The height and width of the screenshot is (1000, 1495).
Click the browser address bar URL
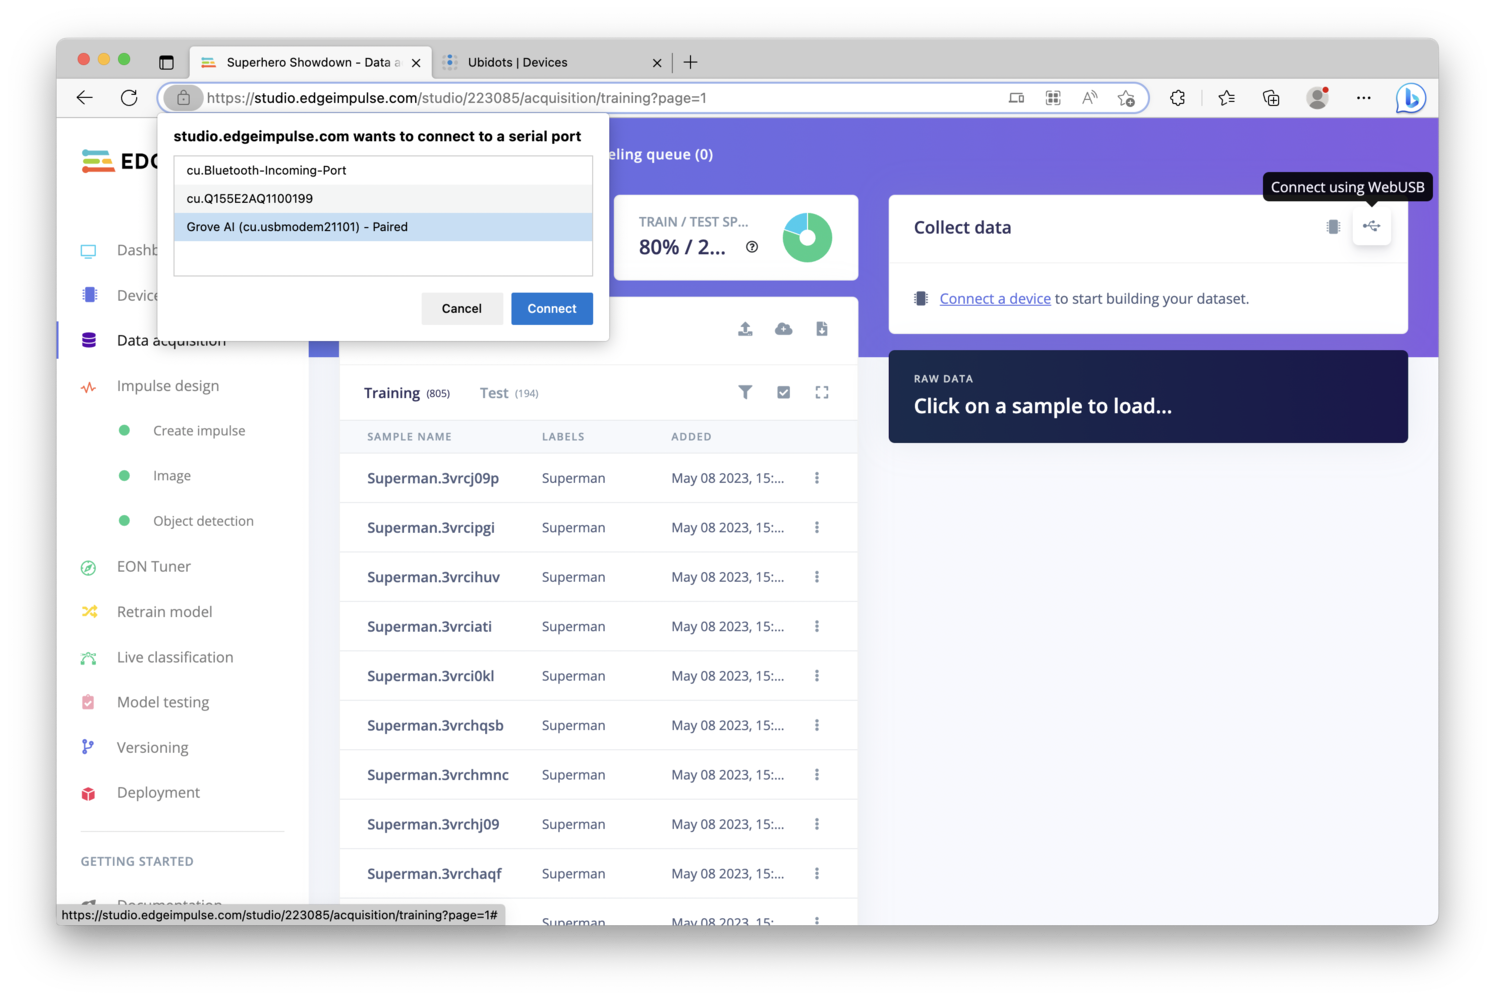(x=456, y=98)
